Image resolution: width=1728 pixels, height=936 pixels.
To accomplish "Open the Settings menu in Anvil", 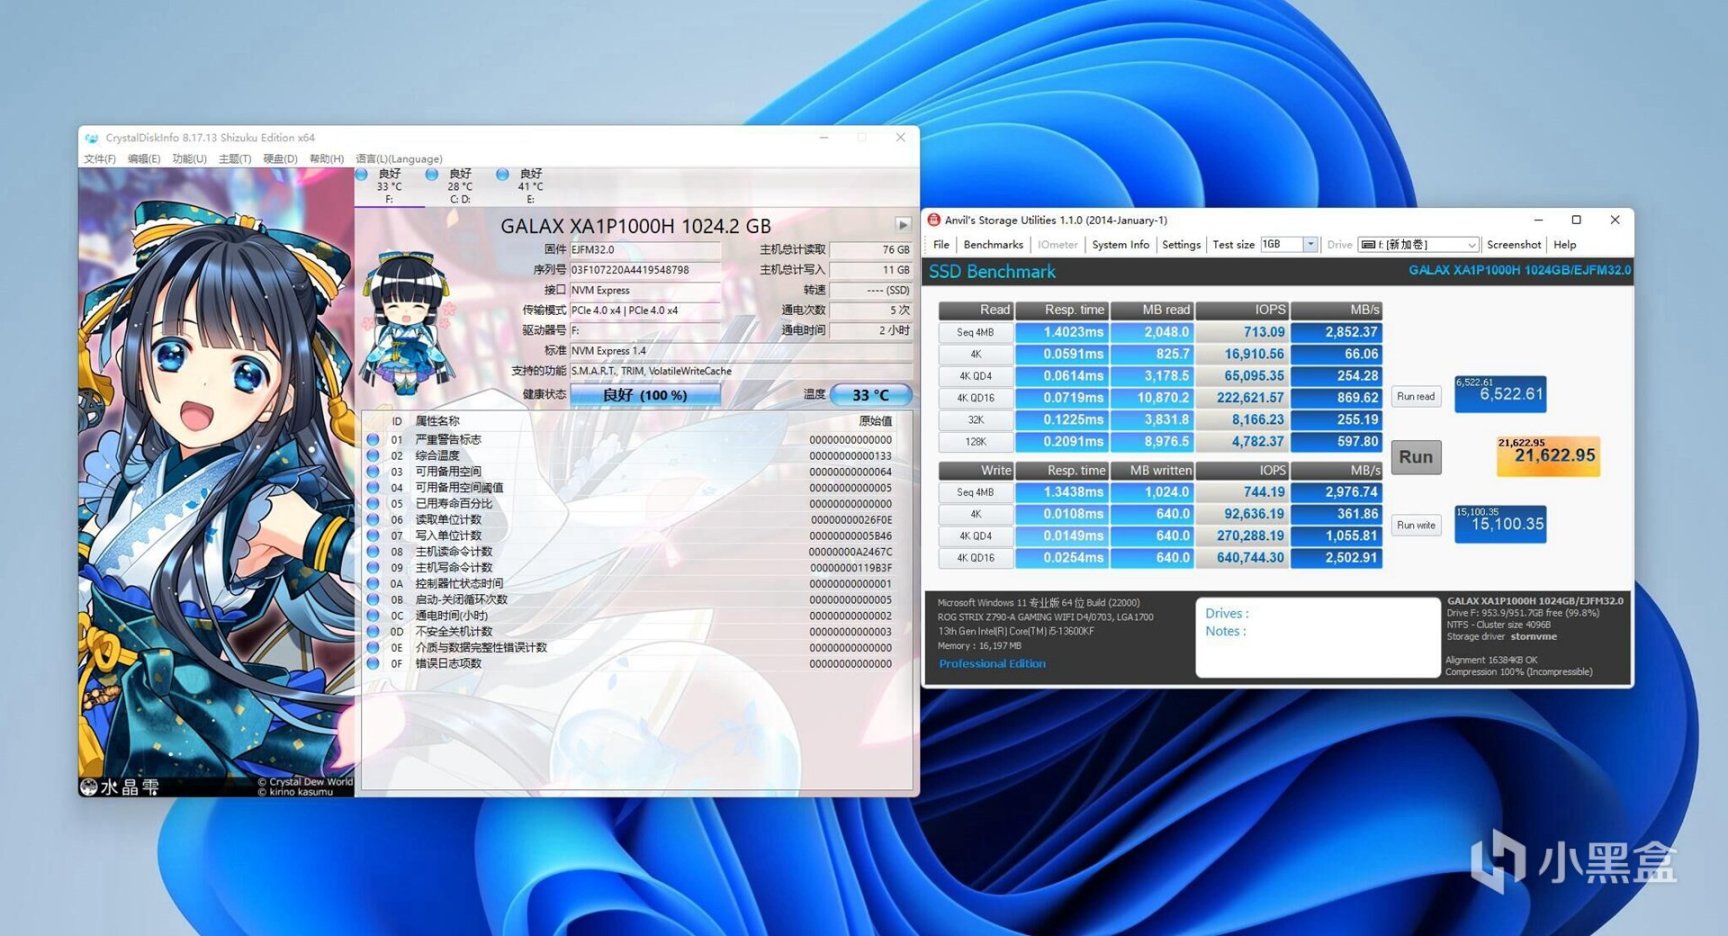I will tap(1181, 245).
